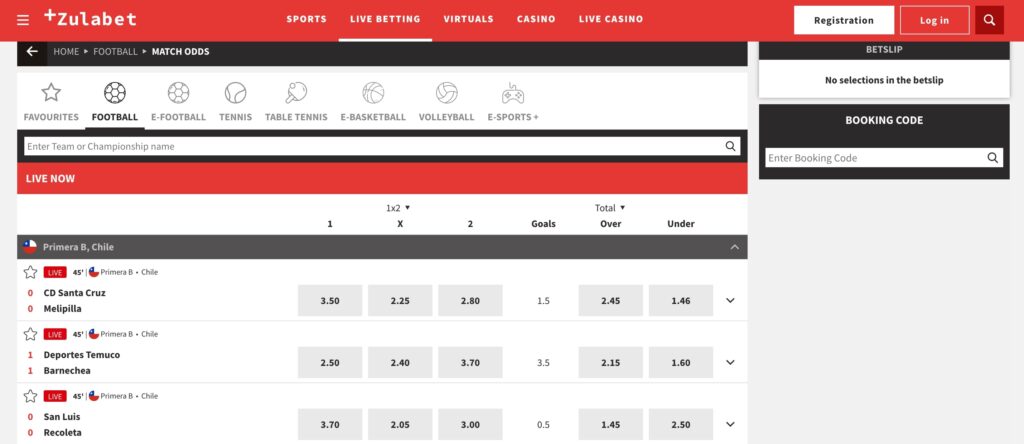Click the LIVE NOW banner
1024x444 pixels.
point(382,178)
